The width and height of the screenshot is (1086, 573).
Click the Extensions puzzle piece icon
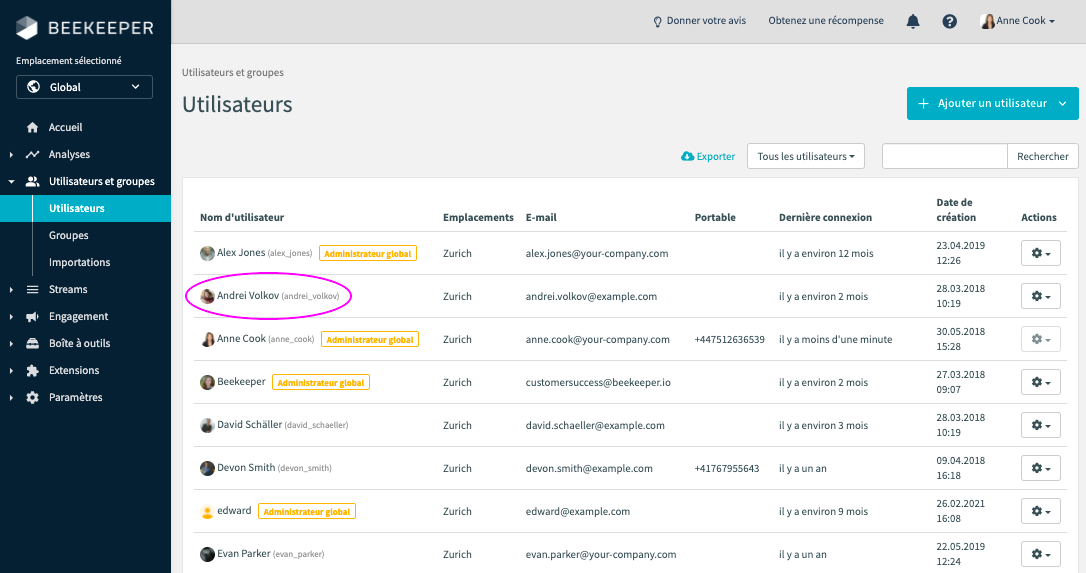coord(33,371)
